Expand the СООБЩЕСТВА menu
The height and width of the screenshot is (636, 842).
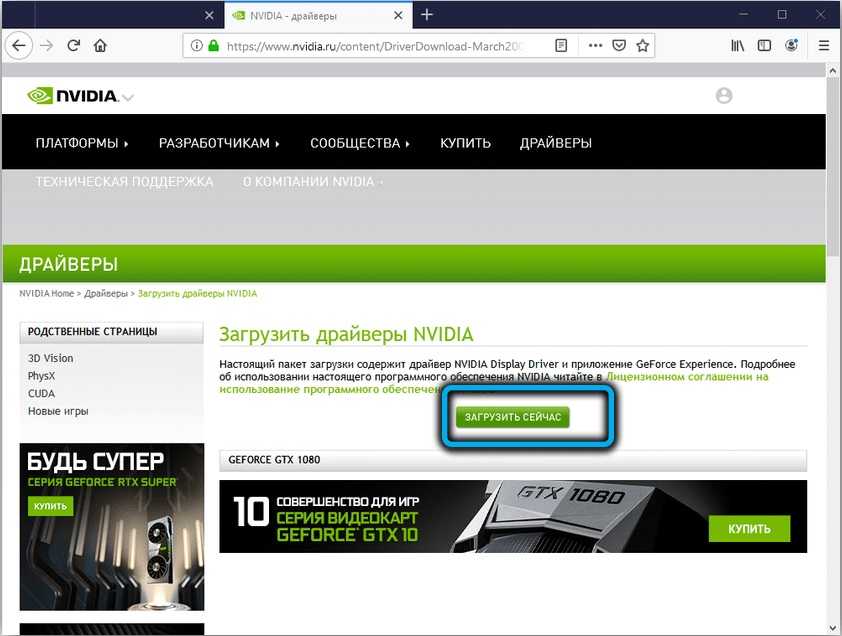coord(359,143)
